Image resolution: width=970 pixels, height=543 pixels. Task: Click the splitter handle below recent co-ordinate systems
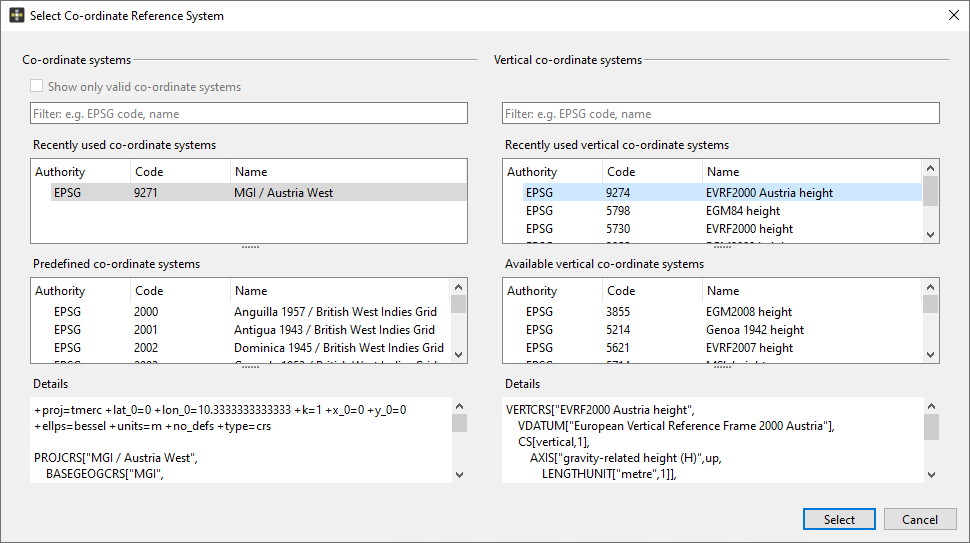click(250, 247)
